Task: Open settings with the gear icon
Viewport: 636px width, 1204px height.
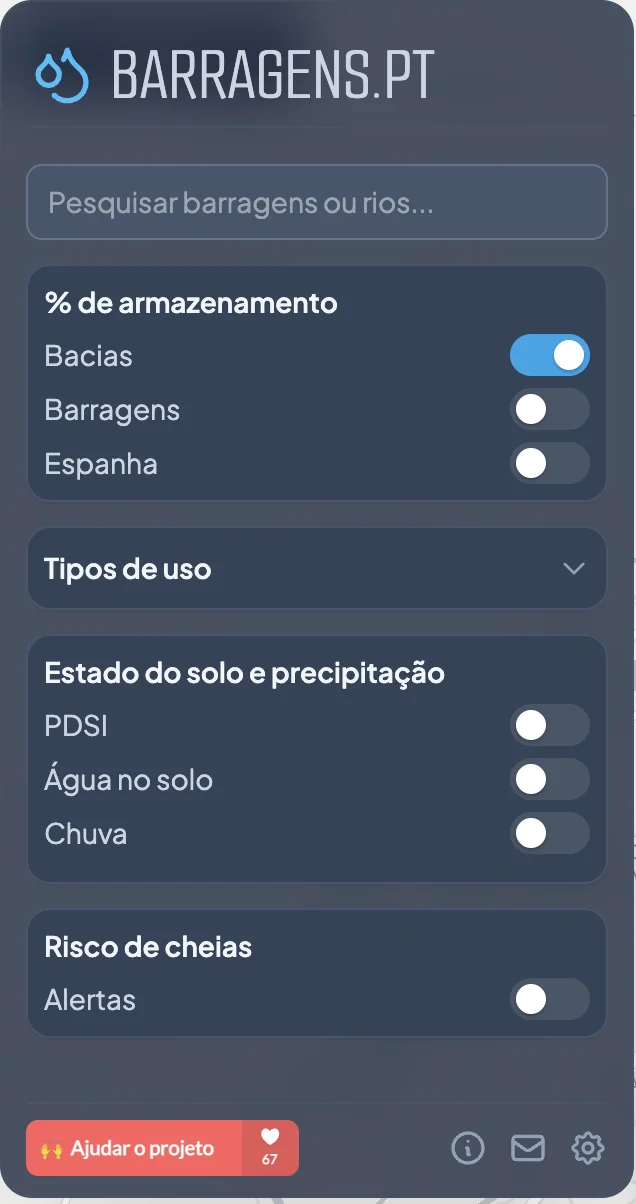Action: (x=588, y=1148)
